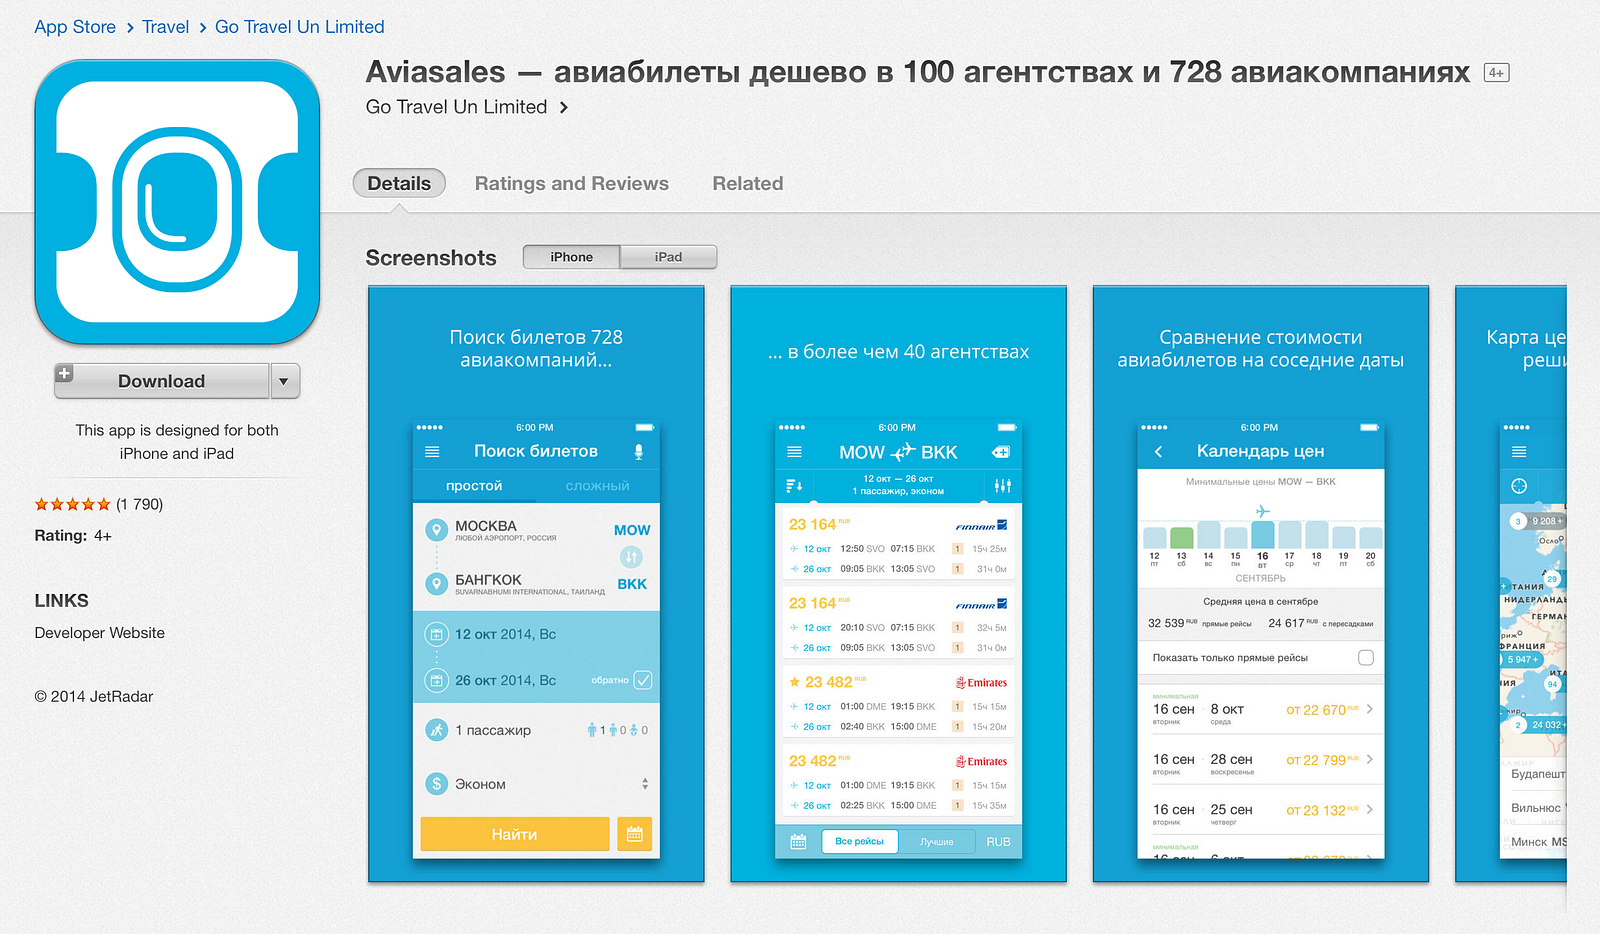The image size is (1600, 934).
Task: Tap first Finnair 23 164 flight result
Action: [x=898, y=545]
